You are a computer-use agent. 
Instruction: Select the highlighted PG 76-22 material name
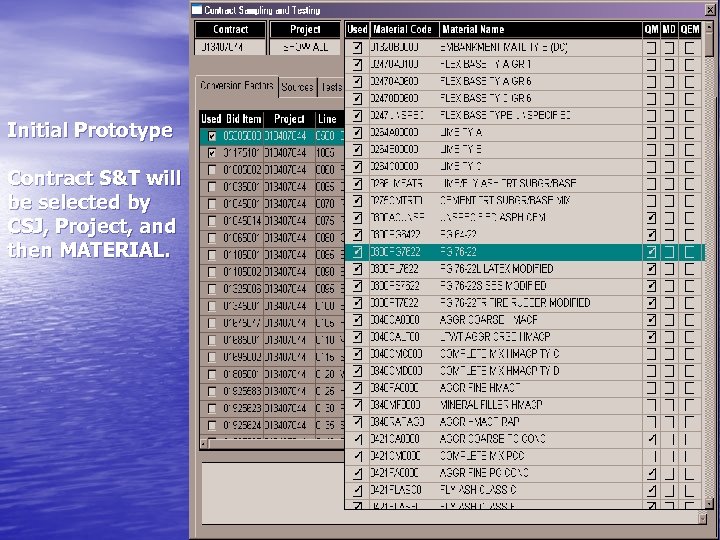pyautogui.click(x=458, y=252)
